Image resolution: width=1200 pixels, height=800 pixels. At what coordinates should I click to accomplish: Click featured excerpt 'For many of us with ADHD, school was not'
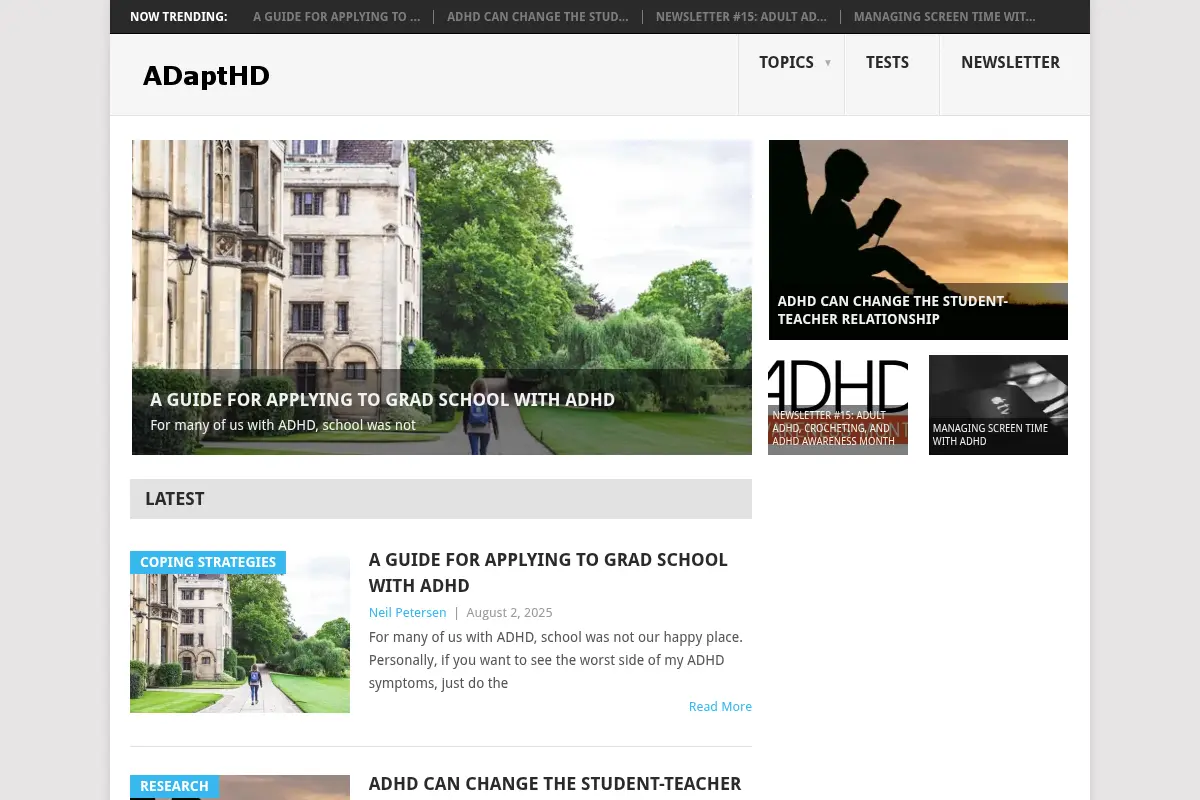(x=283, y=425)
